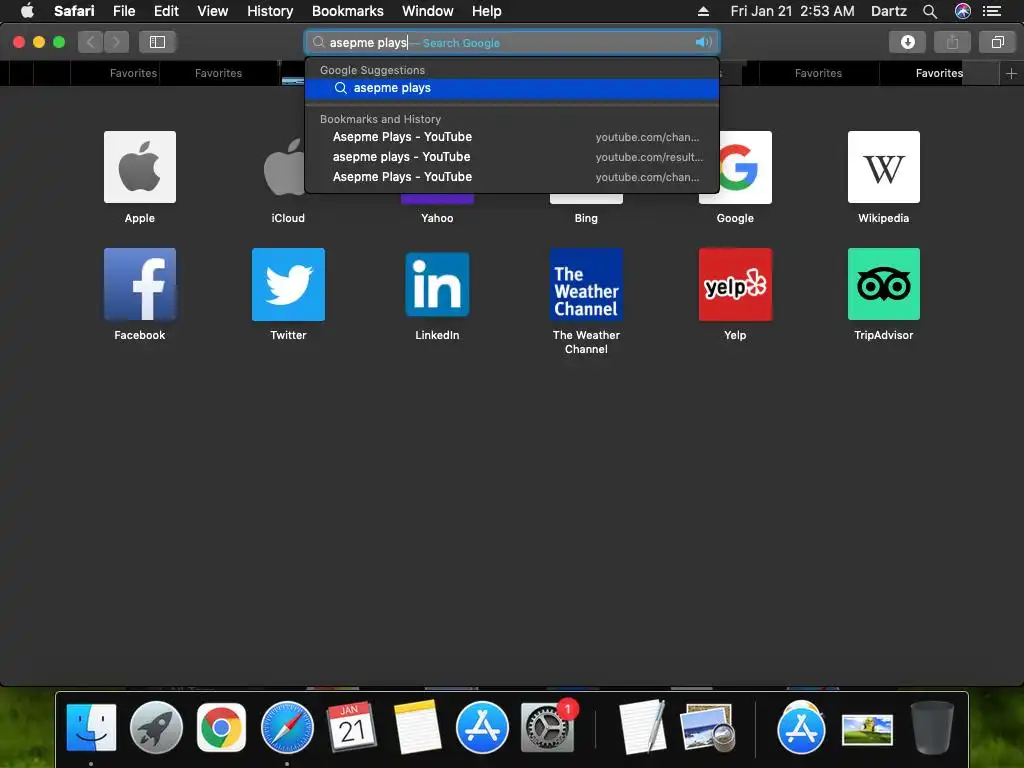Screen dimensions: 1024x768
Task: Open the Window menu
Action: pyautogui.click(x=428, y=11)
